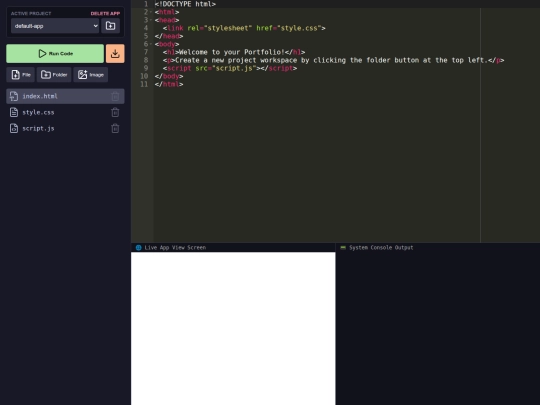Click line number 11 in the gutter
The image size is (540, 405).
point(144,84)
